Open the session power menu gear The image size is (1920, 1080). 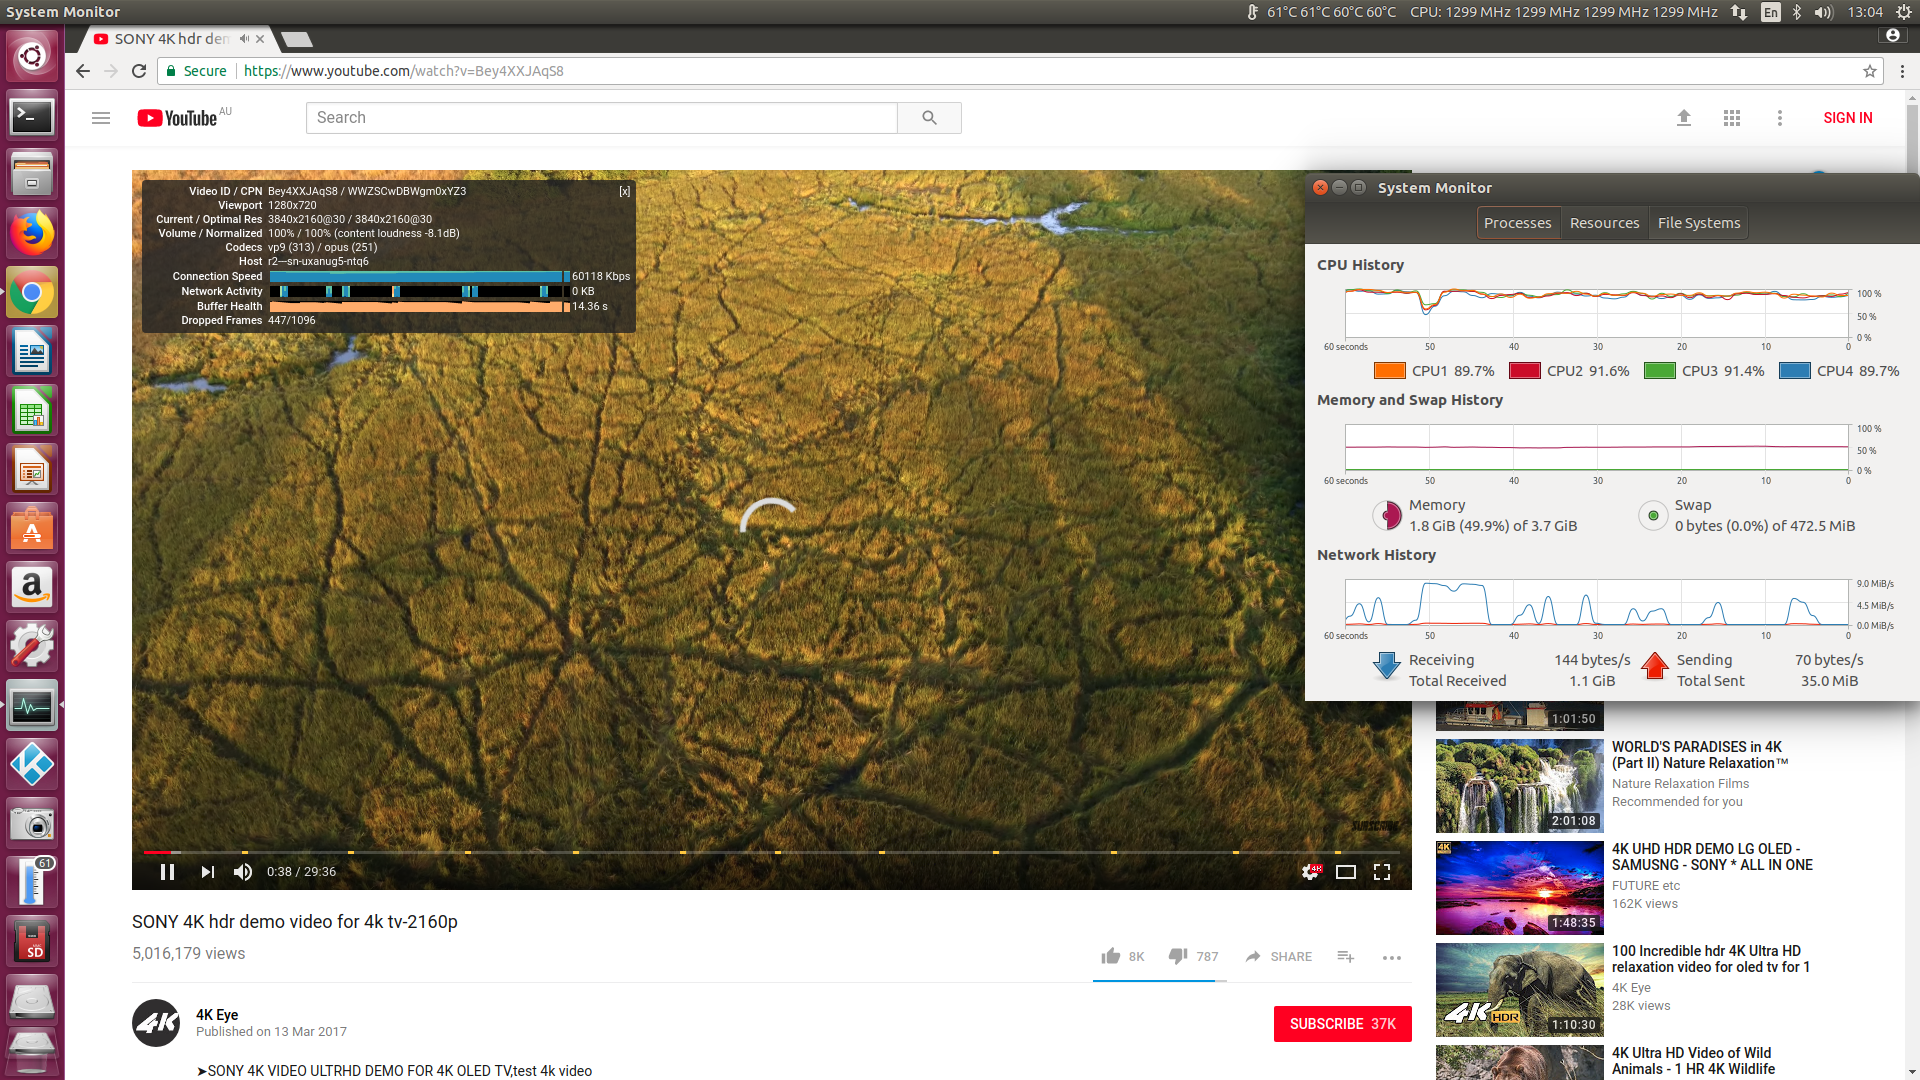1904,12
